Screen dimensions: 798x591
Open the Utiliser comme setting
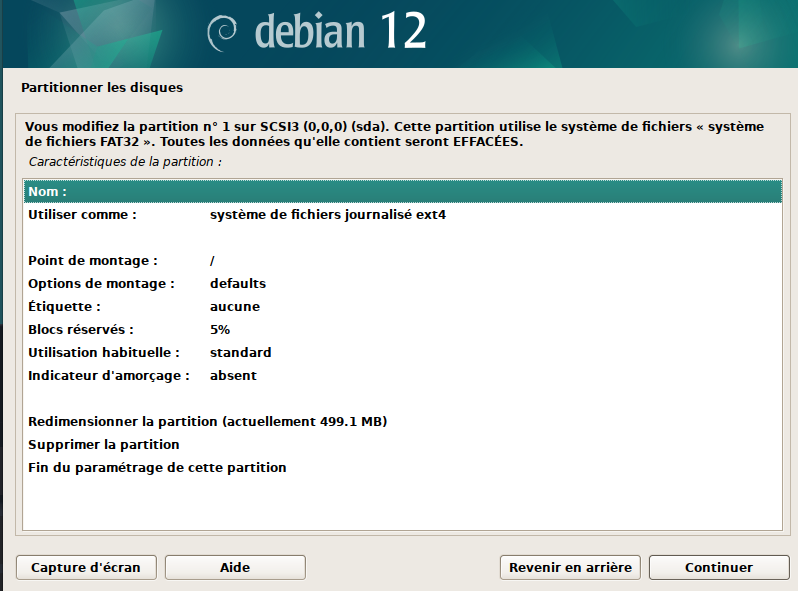(x=403, y=214)
